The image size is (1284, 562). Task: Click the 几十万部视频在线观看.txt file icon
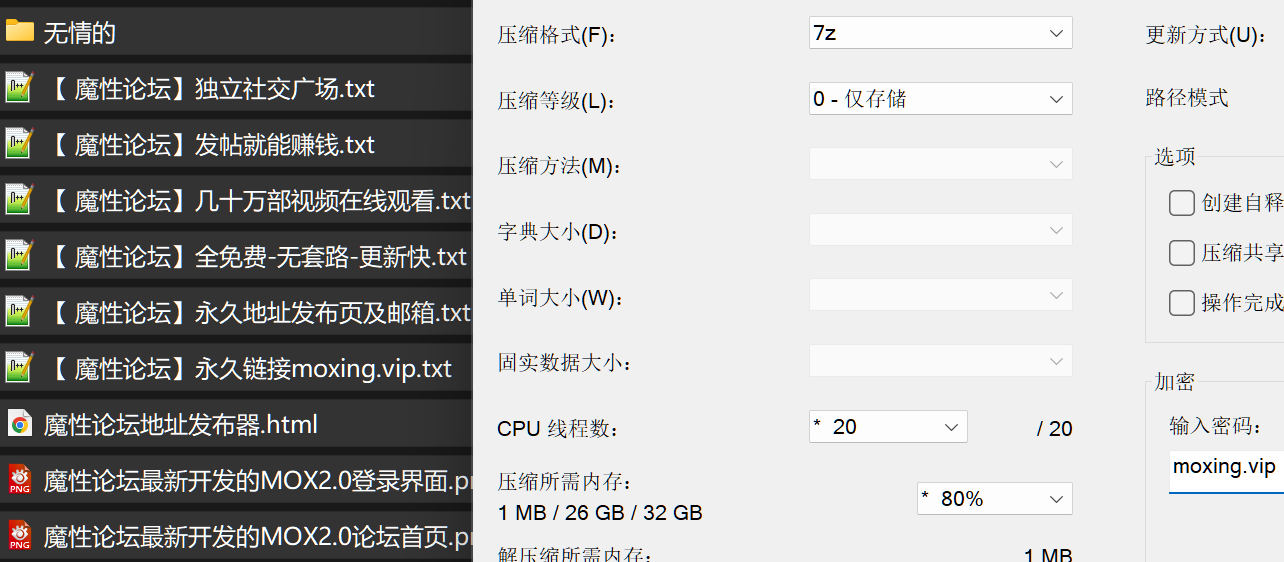tap(19, 200)
